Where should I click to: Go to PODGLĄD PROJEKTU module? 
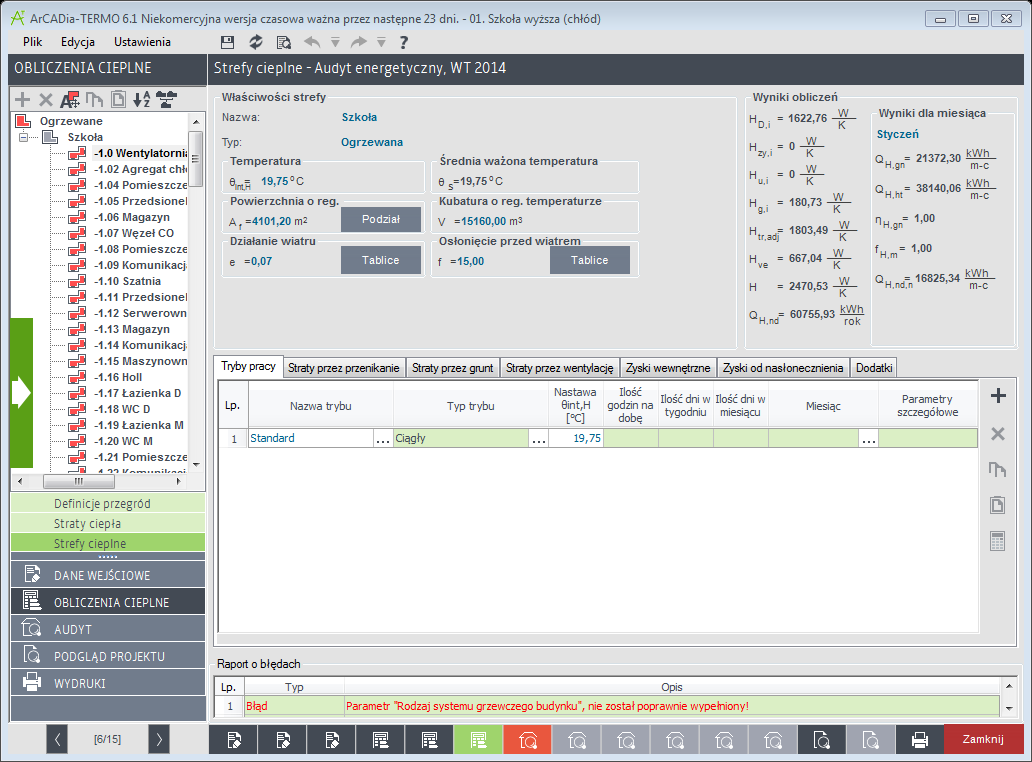pyautogui.click(x=108, y=655)
